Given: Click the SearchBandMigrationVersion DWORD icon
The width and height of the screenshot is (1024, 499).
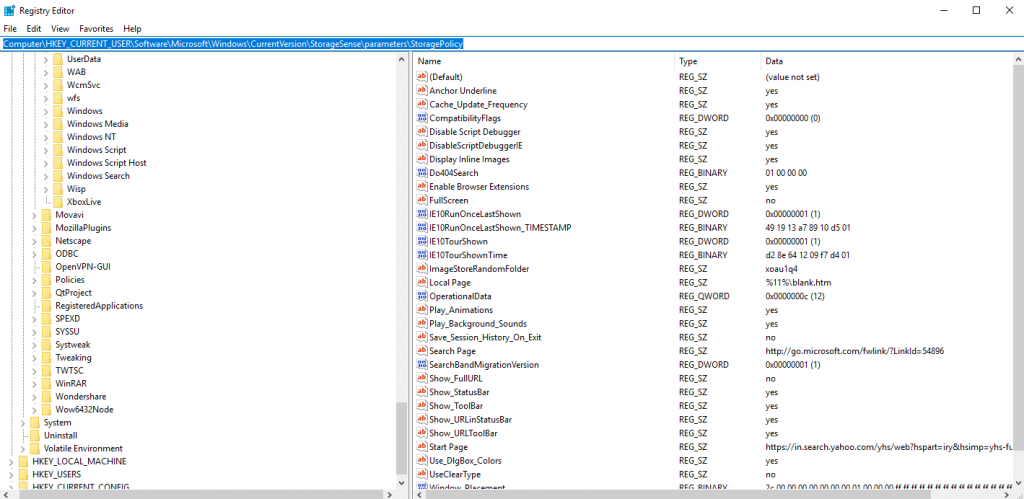Looking at the screenshot, I should pos(422,365).
